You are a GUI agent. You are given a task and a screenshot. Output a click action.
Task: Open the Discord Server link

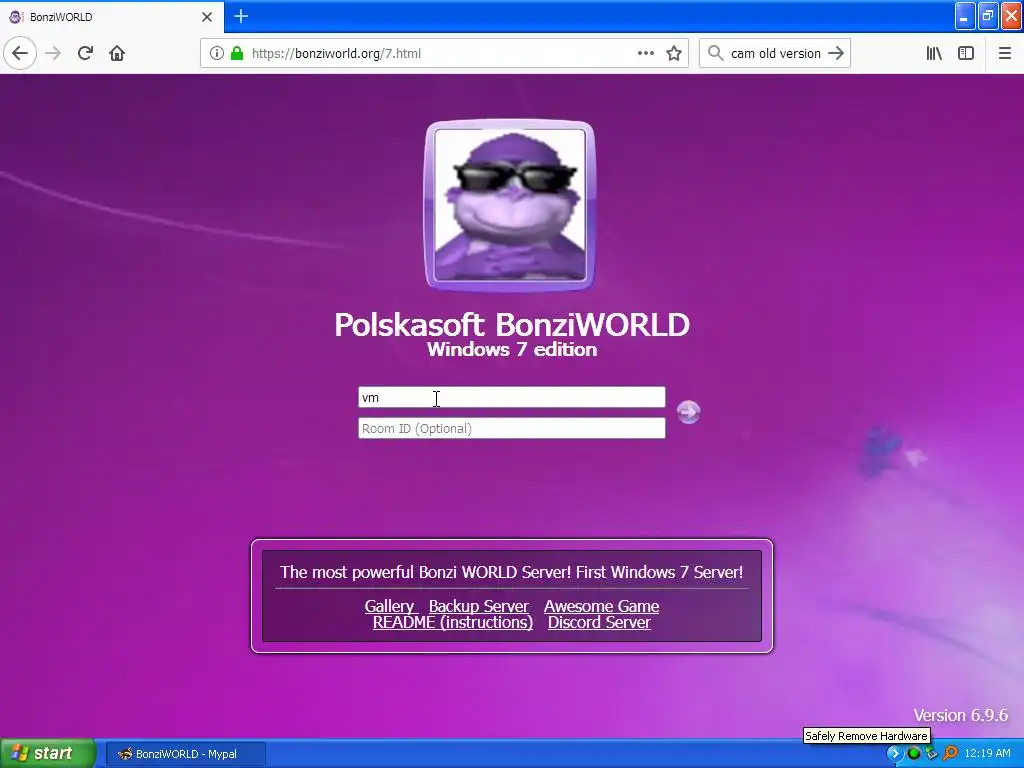(599, 622)
